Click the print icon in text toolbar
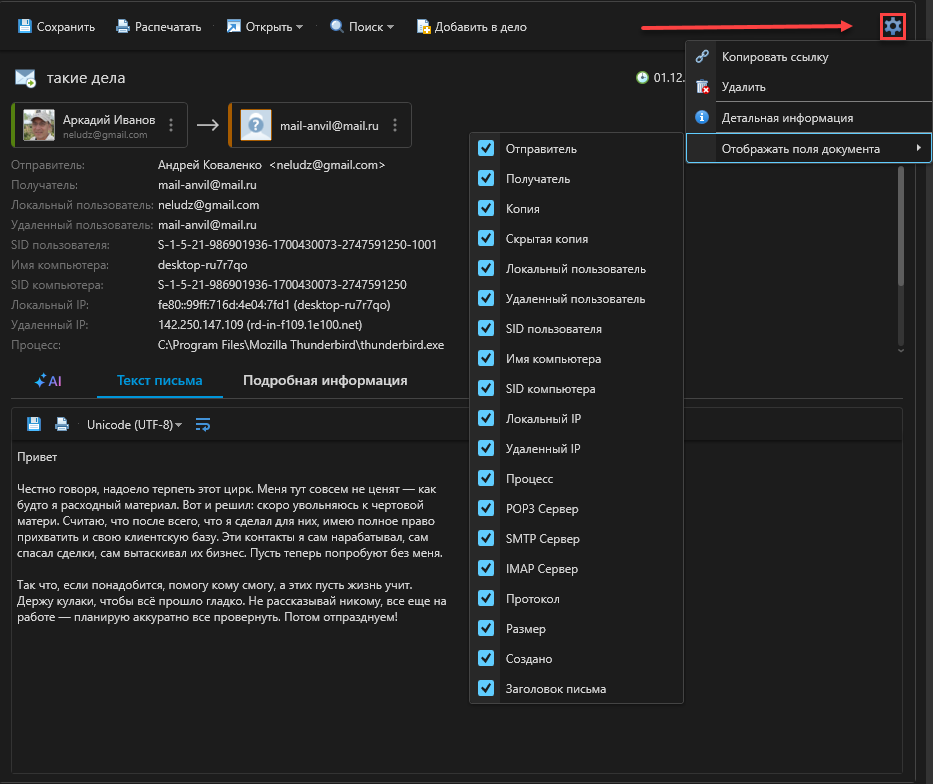 tap(62, 424)
